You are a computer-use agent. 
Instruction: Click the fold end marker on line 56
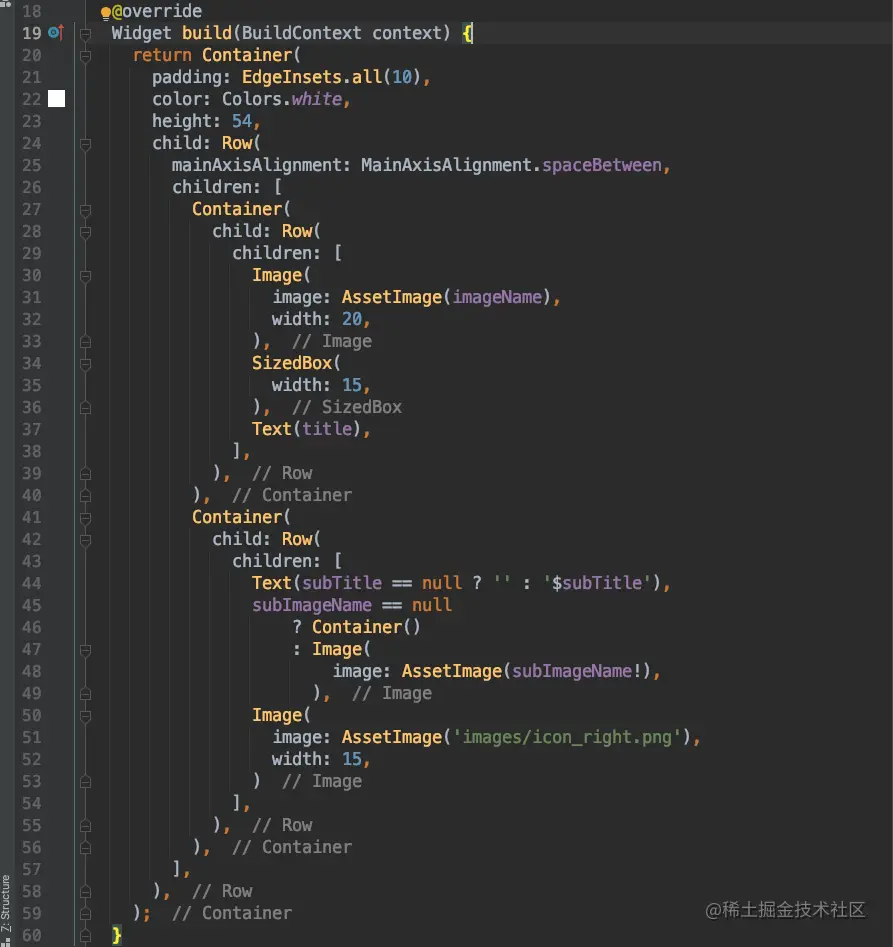click(85, 848)
